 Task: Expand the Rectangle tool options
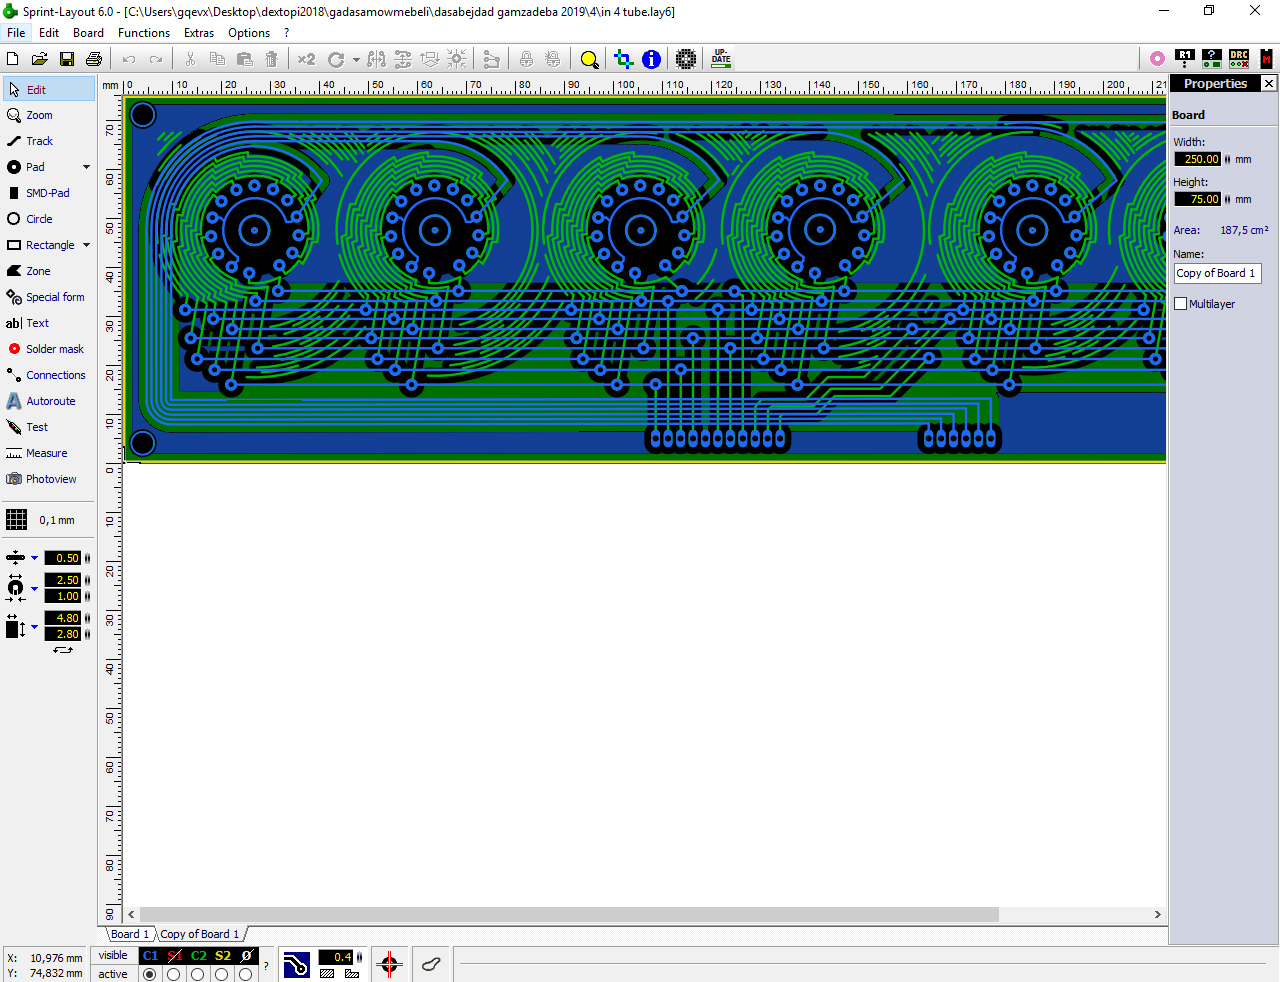click(86, 245)
